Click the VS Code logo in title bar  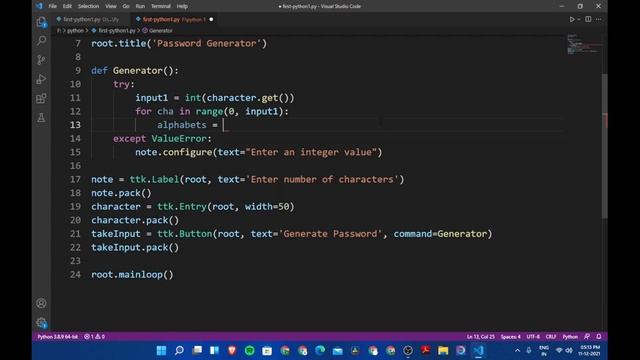(x=39, y=6)
